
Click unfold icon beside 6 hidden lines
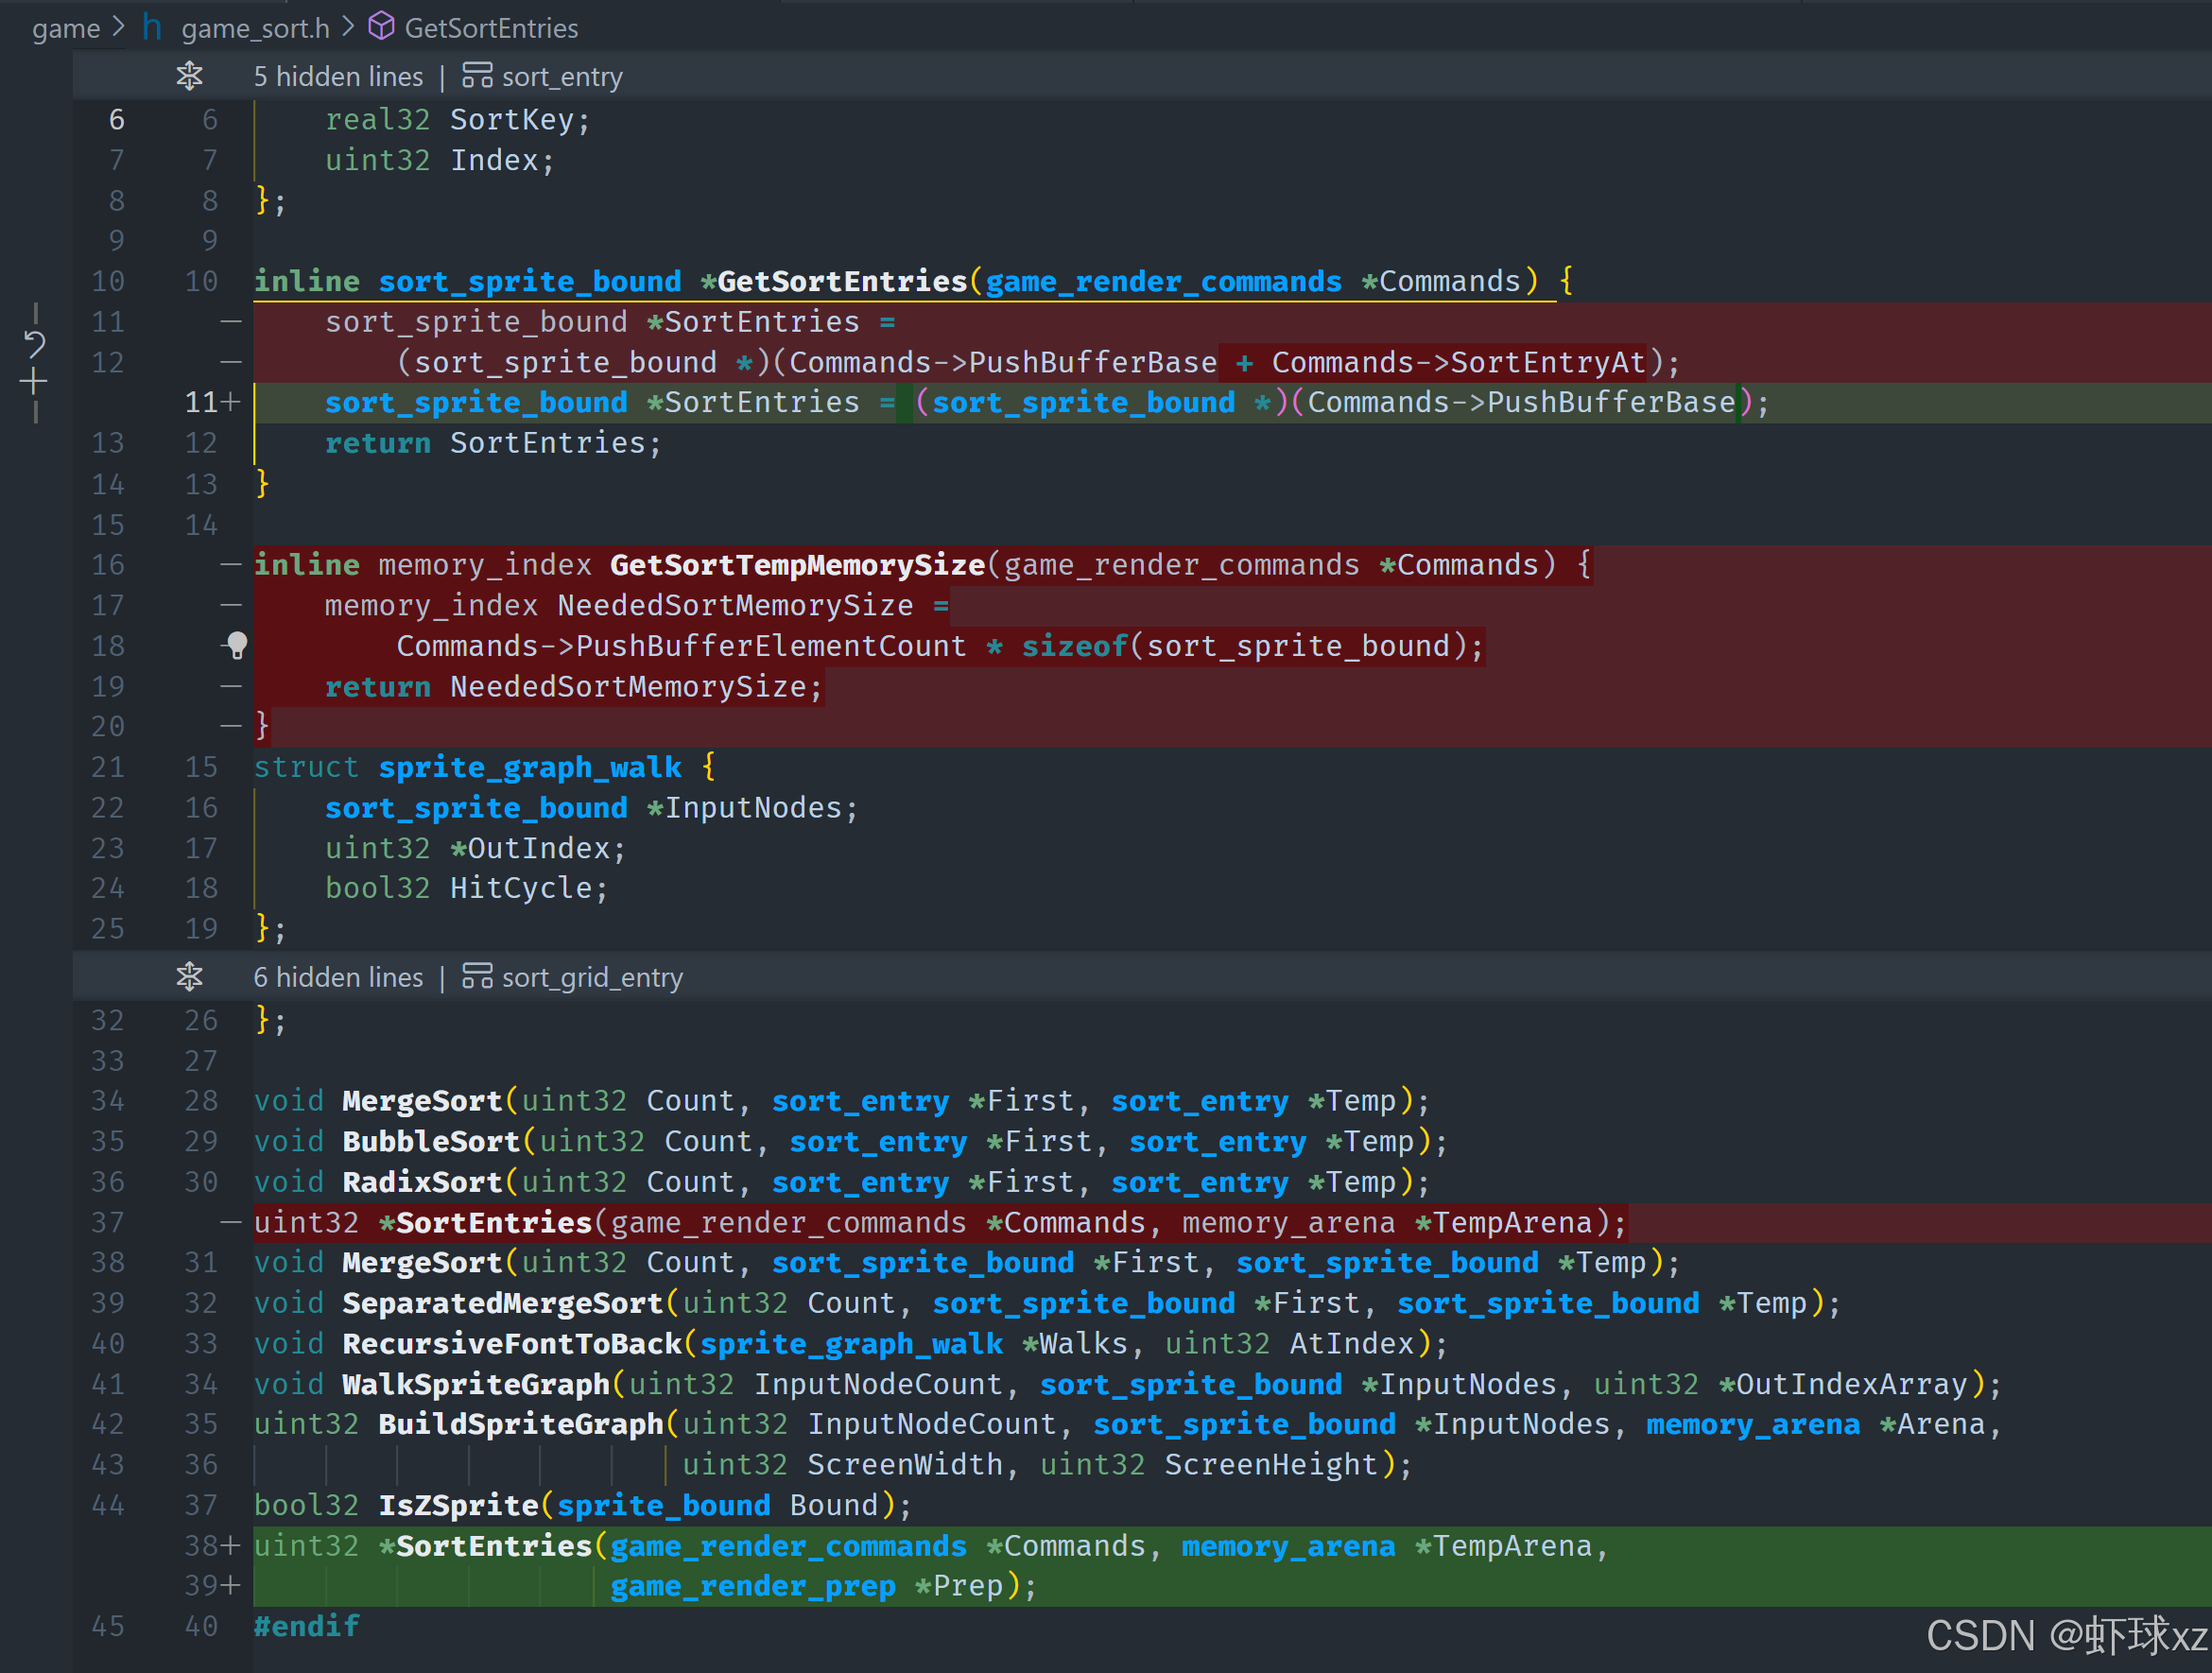[x=189, y=977]
